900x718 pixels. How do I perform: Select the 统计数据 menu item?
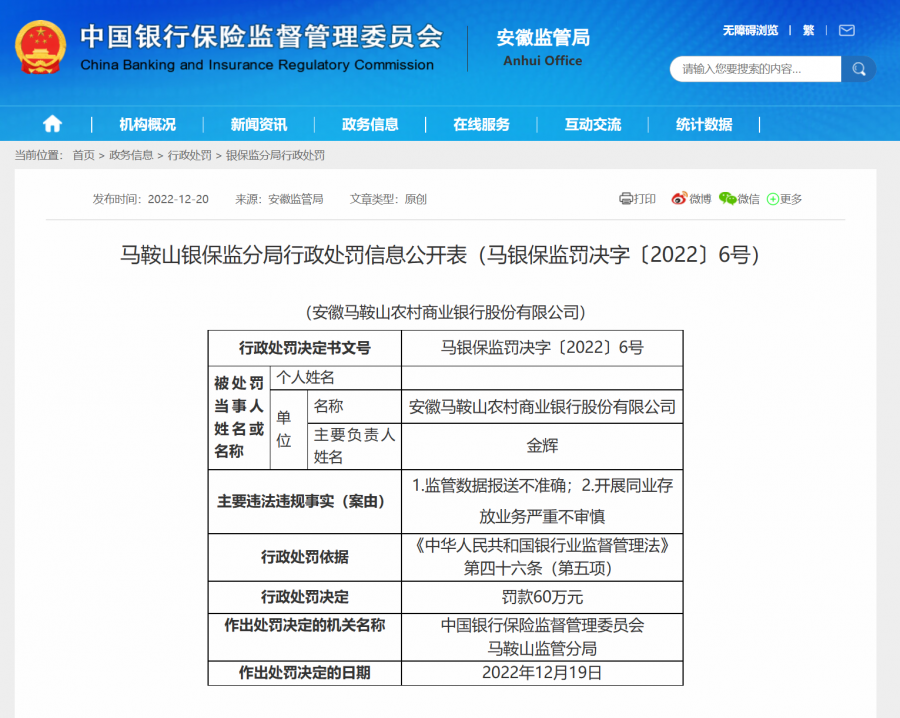coord(703,125)
